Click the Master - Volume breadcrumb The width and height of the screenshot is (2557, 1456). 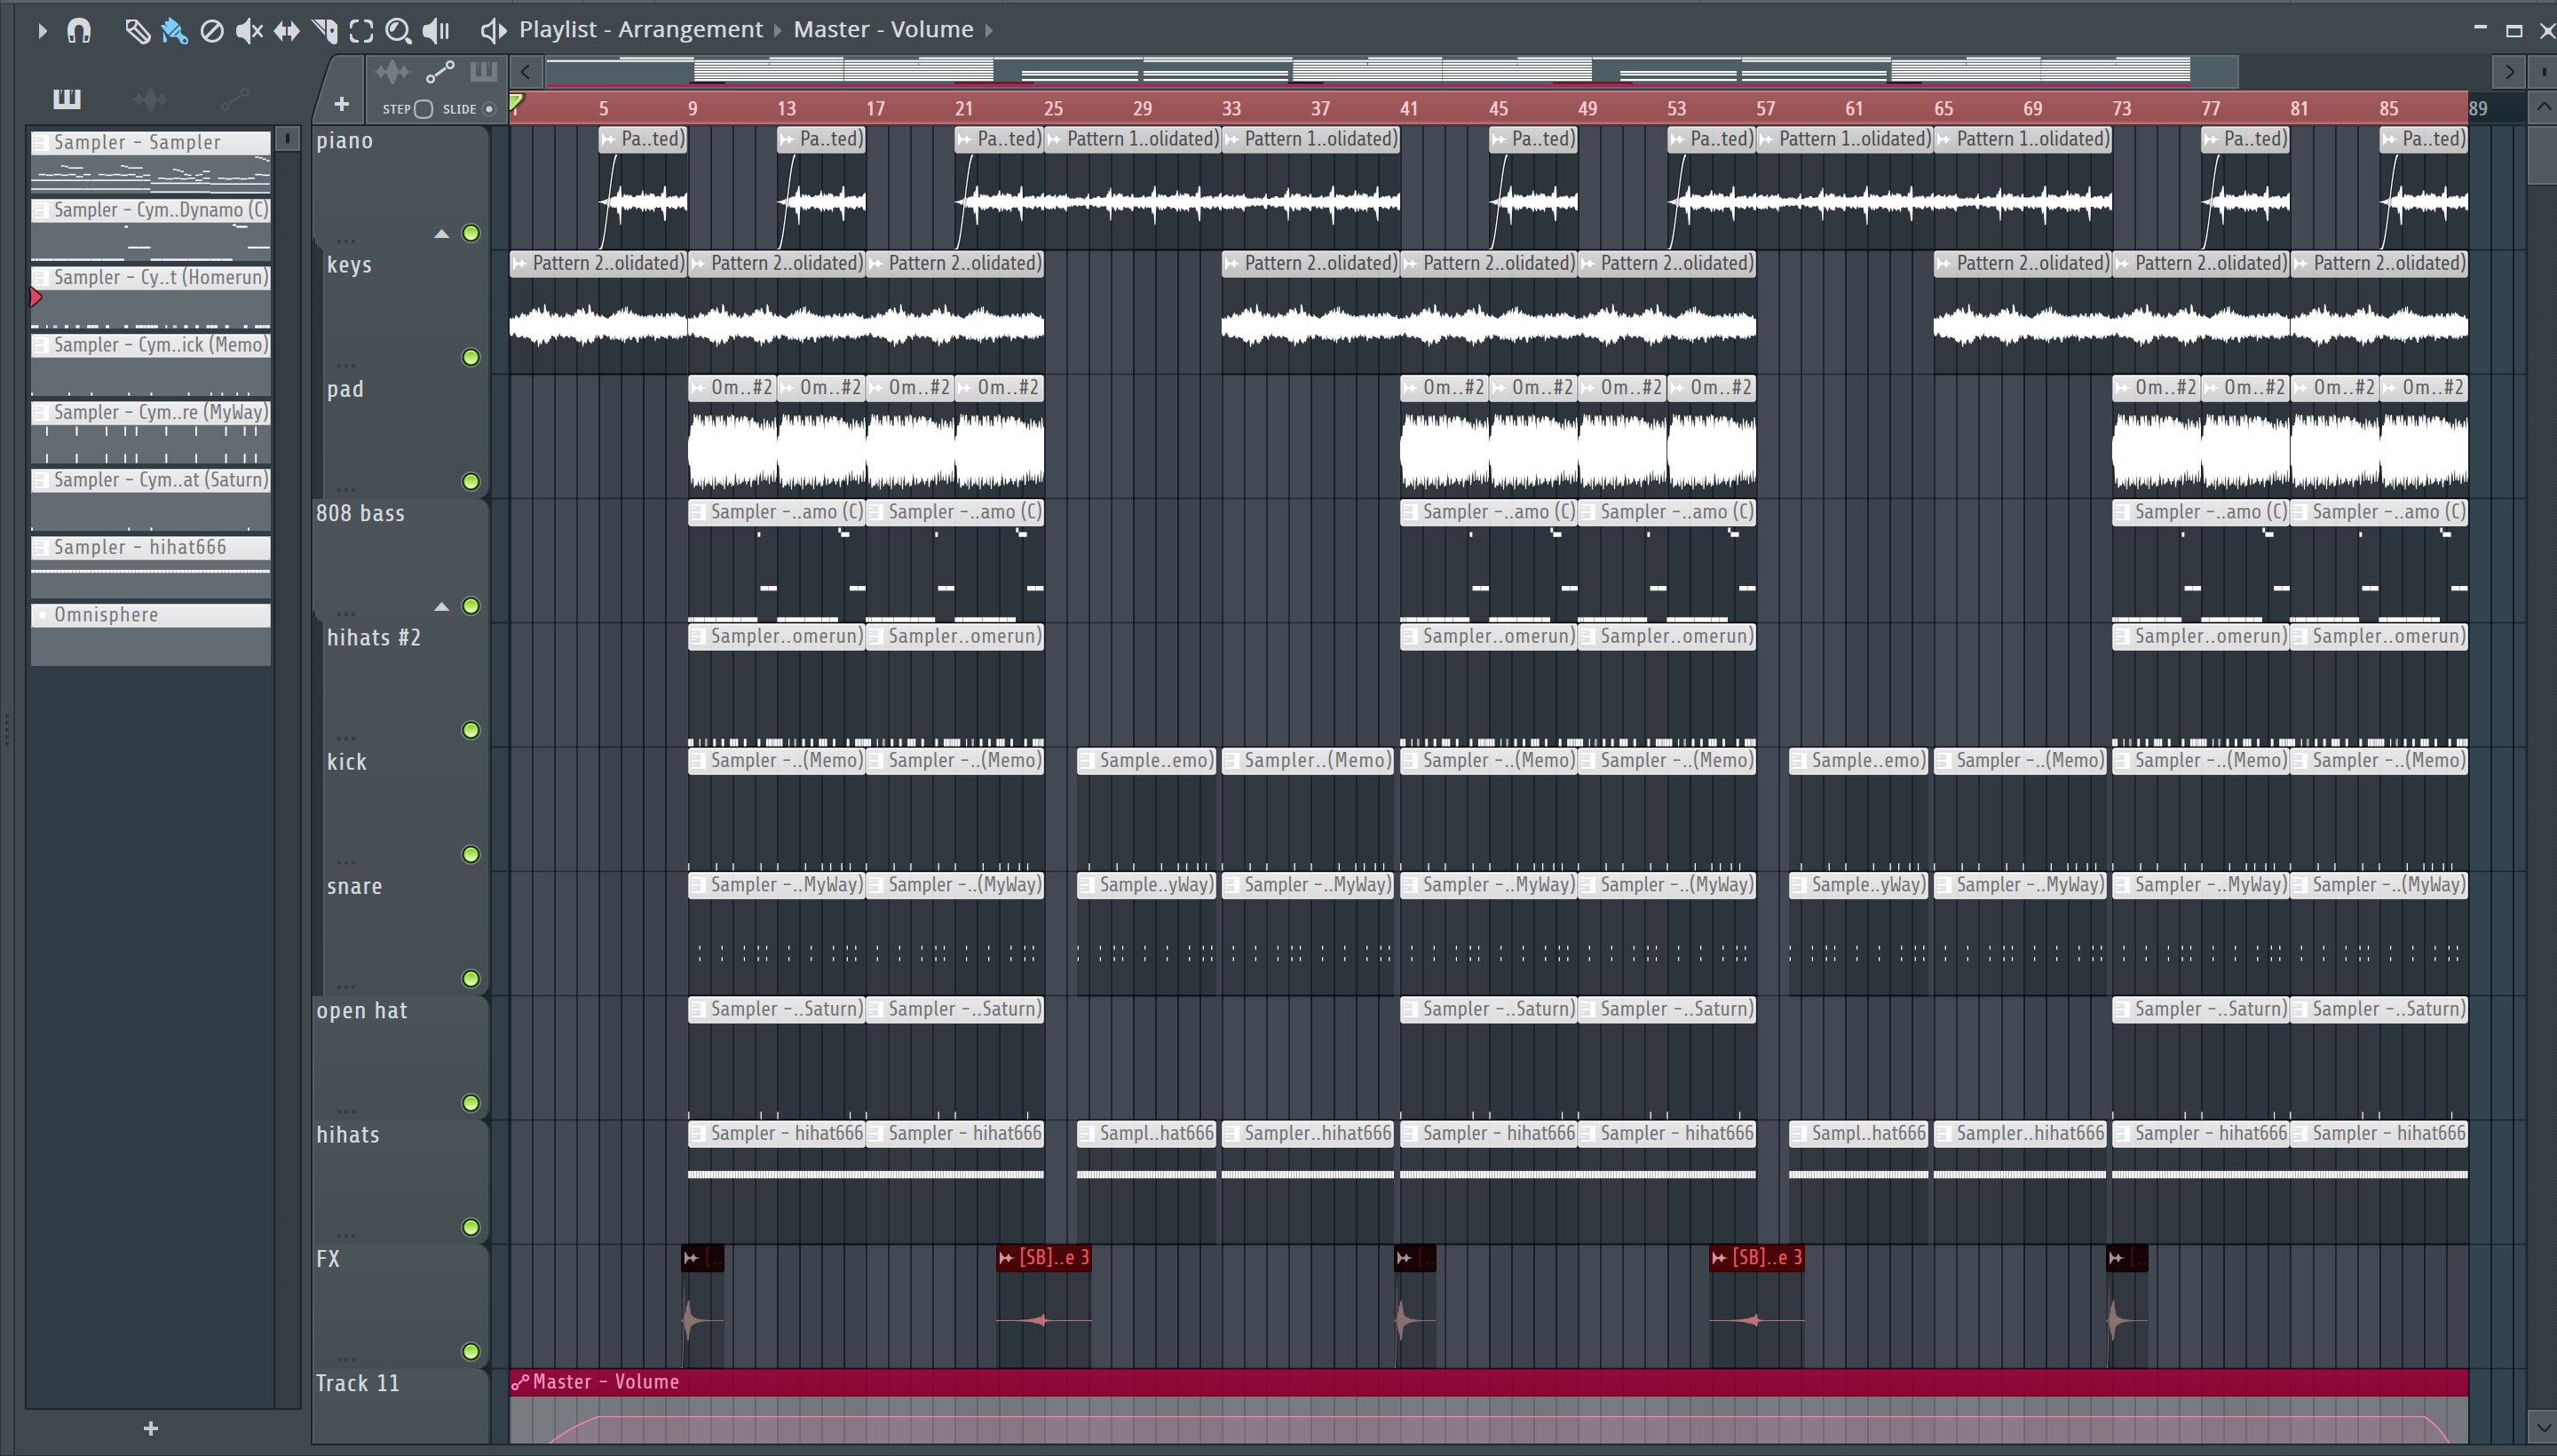pos(883,30)
